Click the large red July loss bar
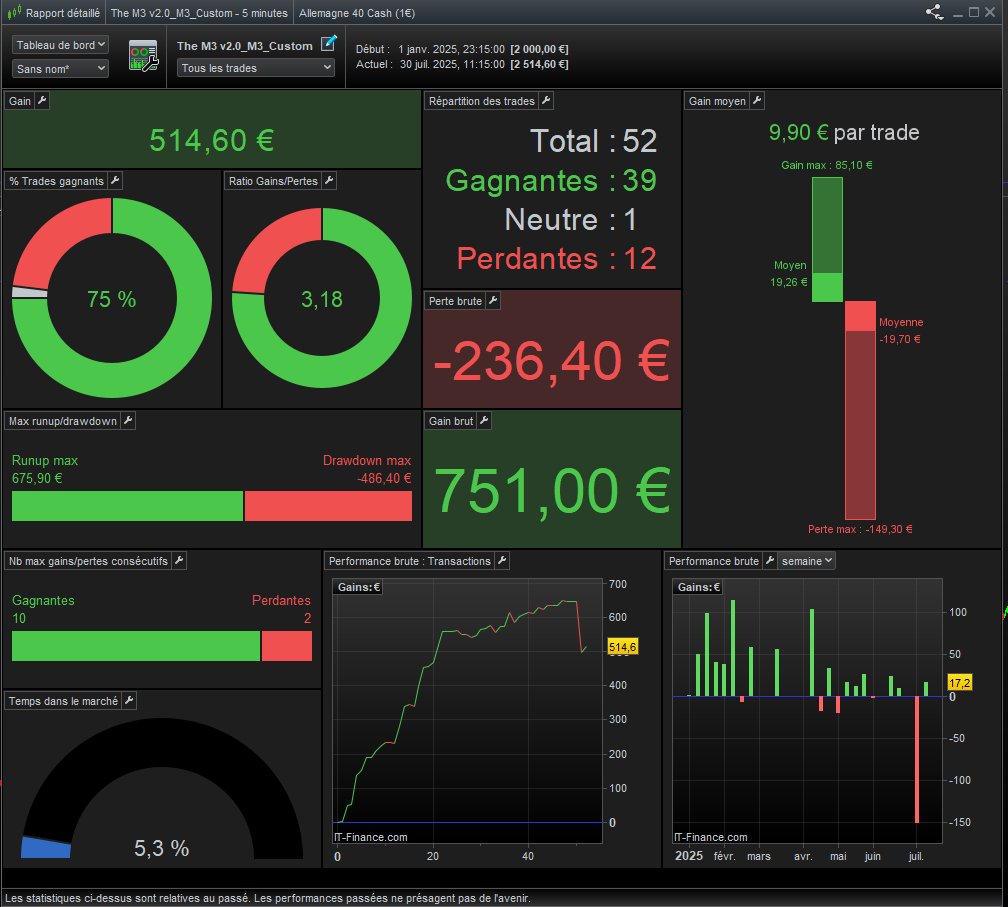The height and width of the screenshot is (907, 1008). tap(917, 759)
